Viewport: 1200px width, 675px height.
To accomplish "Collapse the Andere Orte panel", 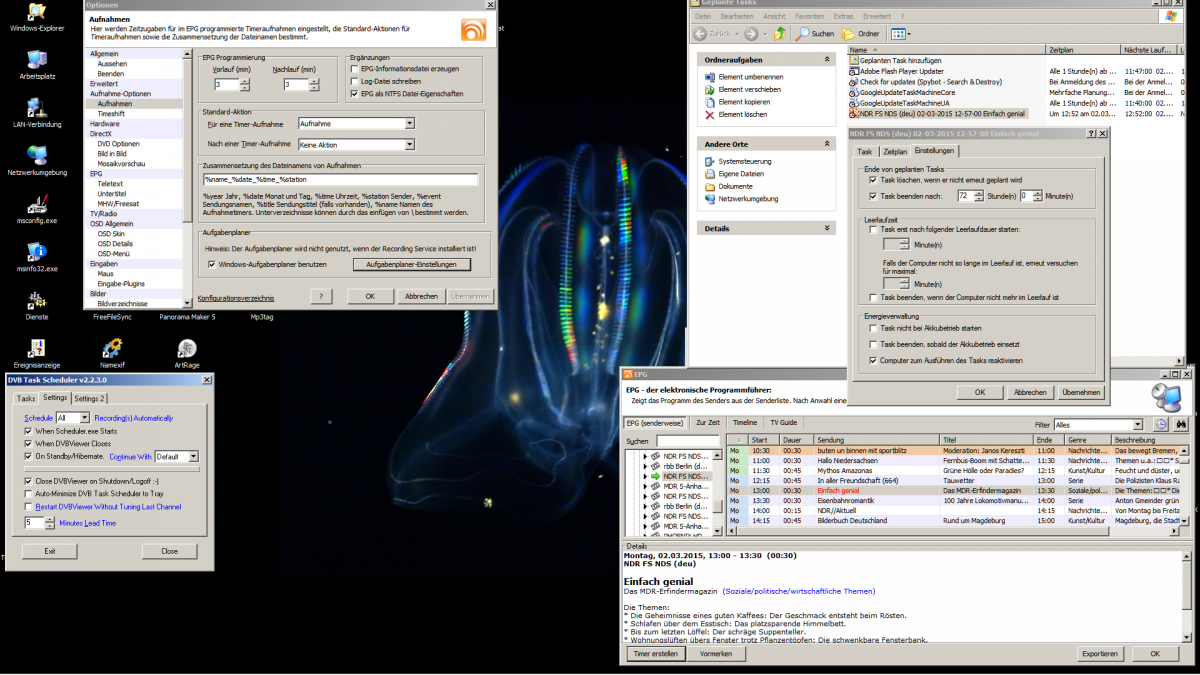I will coord(827,144).
